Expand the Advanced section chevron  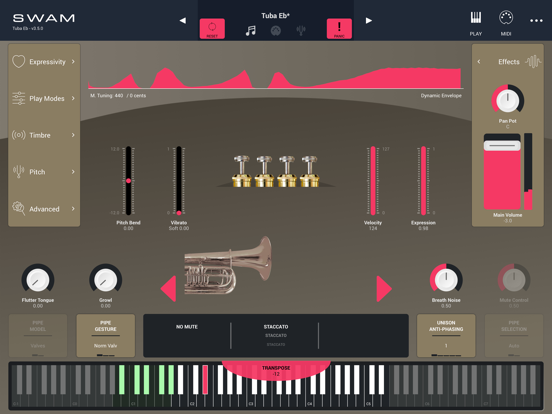click(73, 209)
